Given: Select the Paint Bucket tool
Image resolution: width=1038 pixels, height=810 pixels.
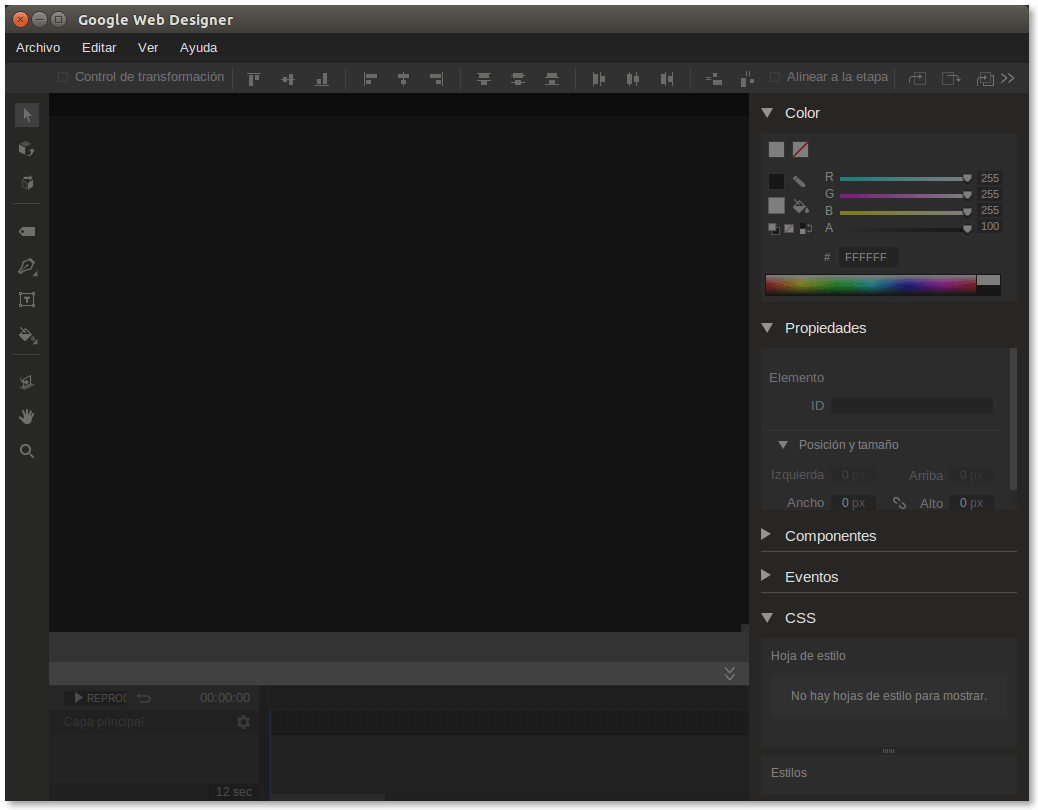Looking at the screenshot, I should (27, 335).
